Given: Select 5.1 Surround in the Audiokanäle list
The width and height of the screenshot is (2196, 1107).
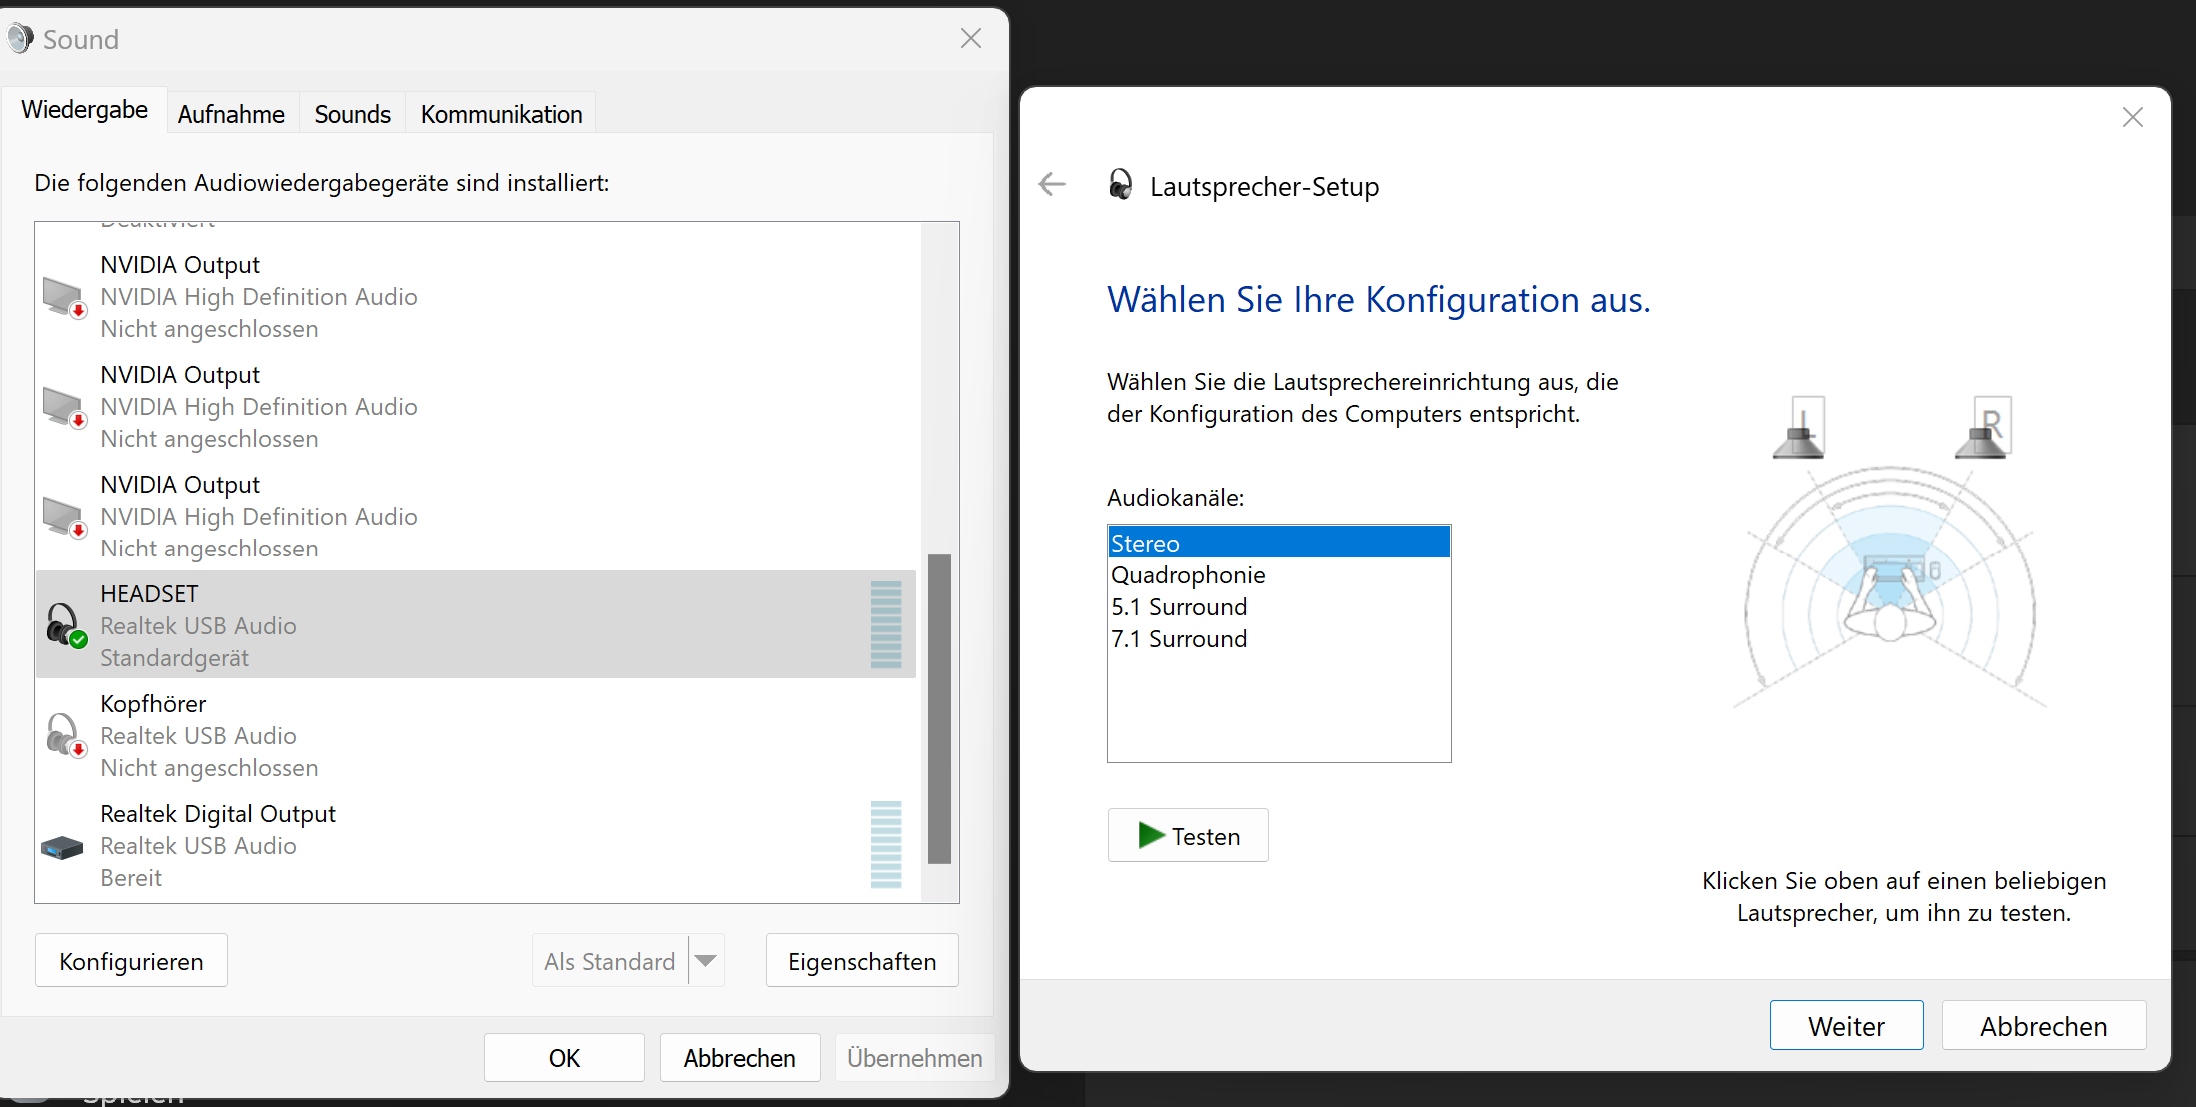Looking at the screenshot, I should tap(1179, 607).
